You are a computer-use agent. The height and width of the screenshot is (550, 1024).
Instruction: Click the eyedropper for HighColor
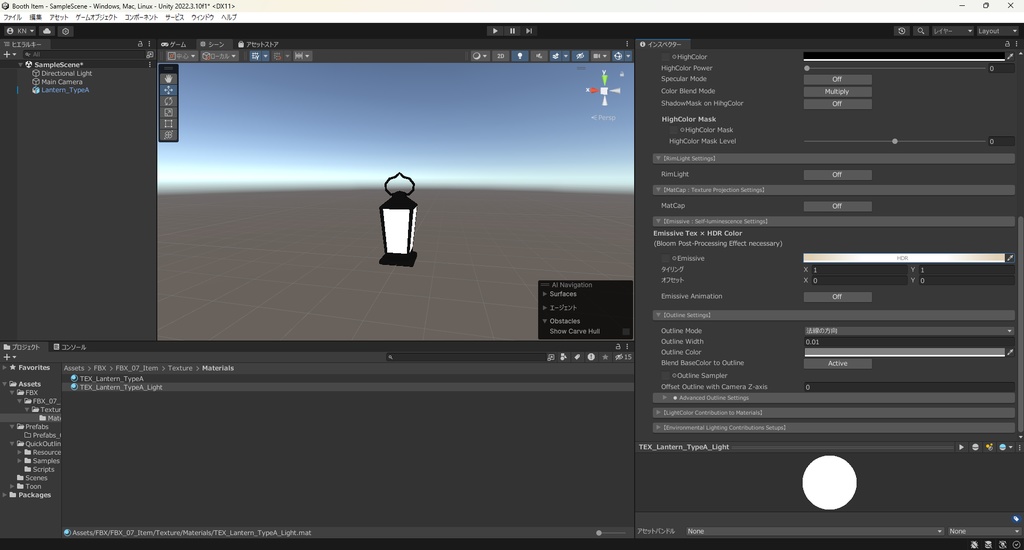[x=1010, y=57]
